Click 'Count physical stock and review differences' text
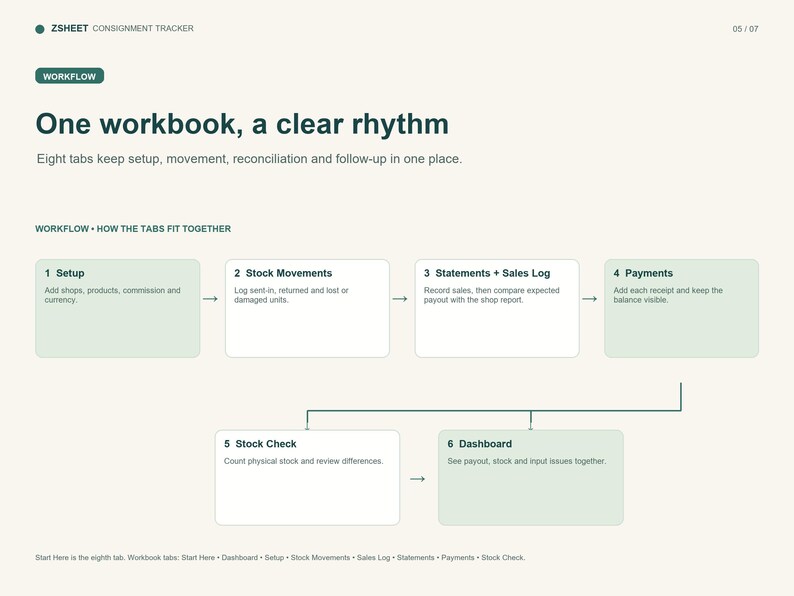The height and width of the screenshot is (596, 794). coord(303,461)
